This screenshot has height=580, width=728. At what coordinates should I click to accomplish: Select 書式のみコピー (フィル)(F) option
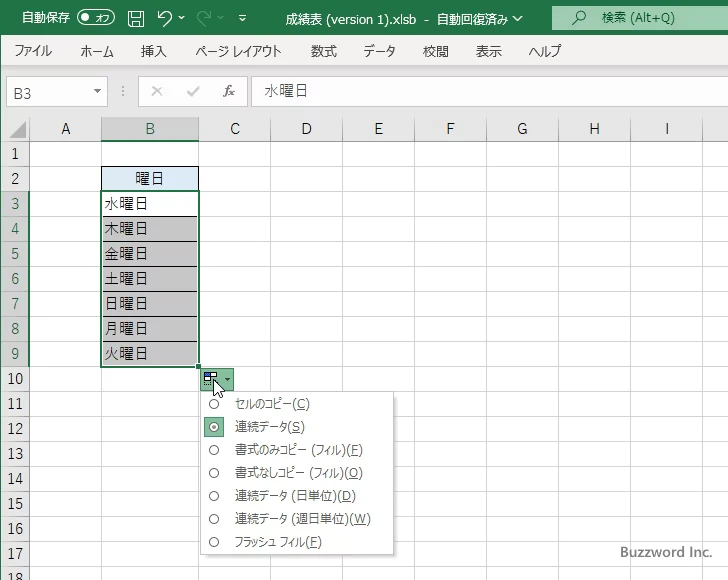[297, 450]
